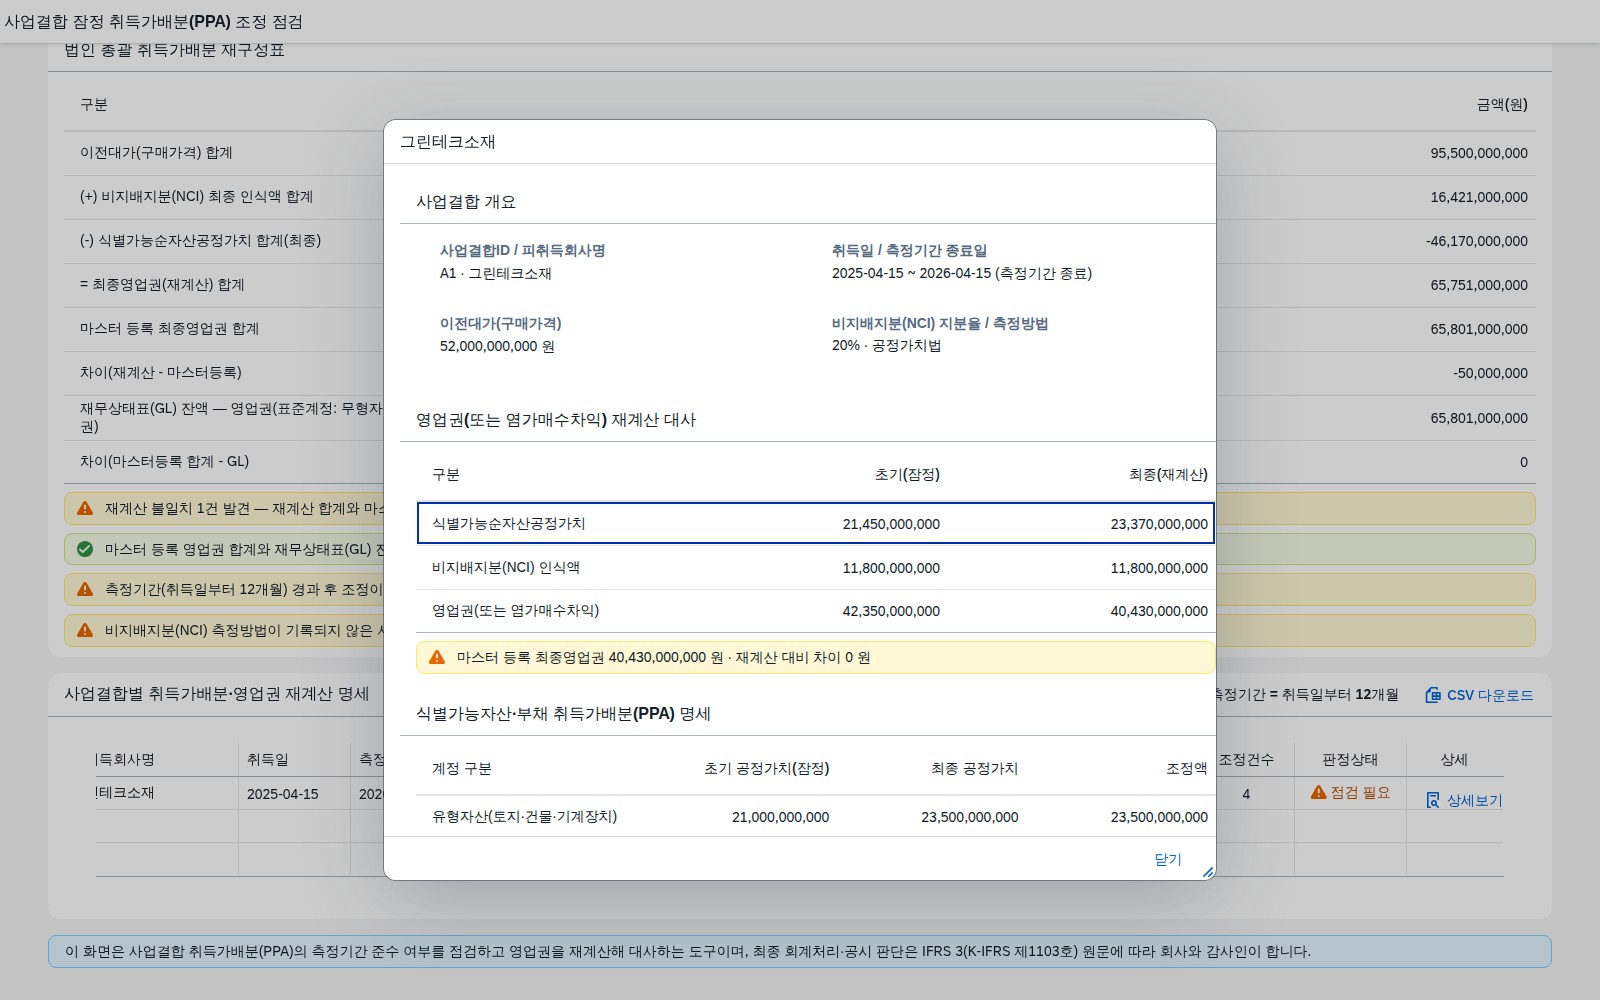Click the 이전대가(구매가격) 합계 row label

pos(156,153)
